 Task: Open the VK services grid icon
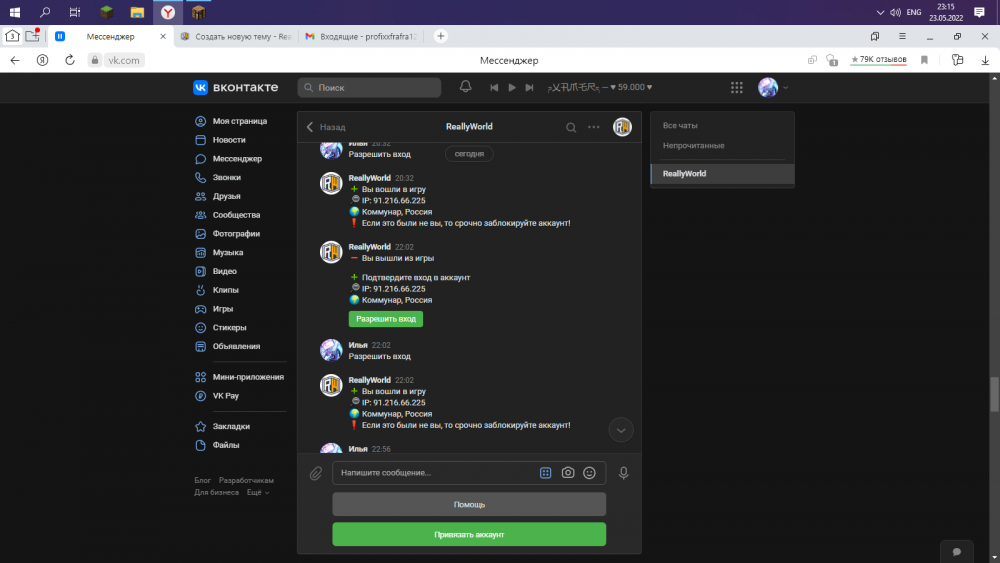737,87
